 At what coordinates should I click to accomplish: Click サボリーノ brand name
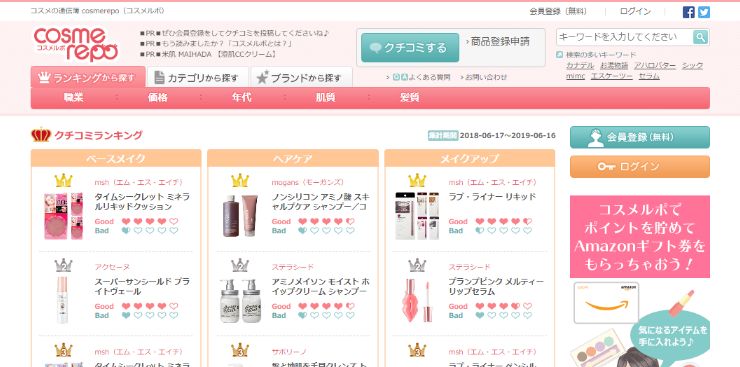[289, 352]
